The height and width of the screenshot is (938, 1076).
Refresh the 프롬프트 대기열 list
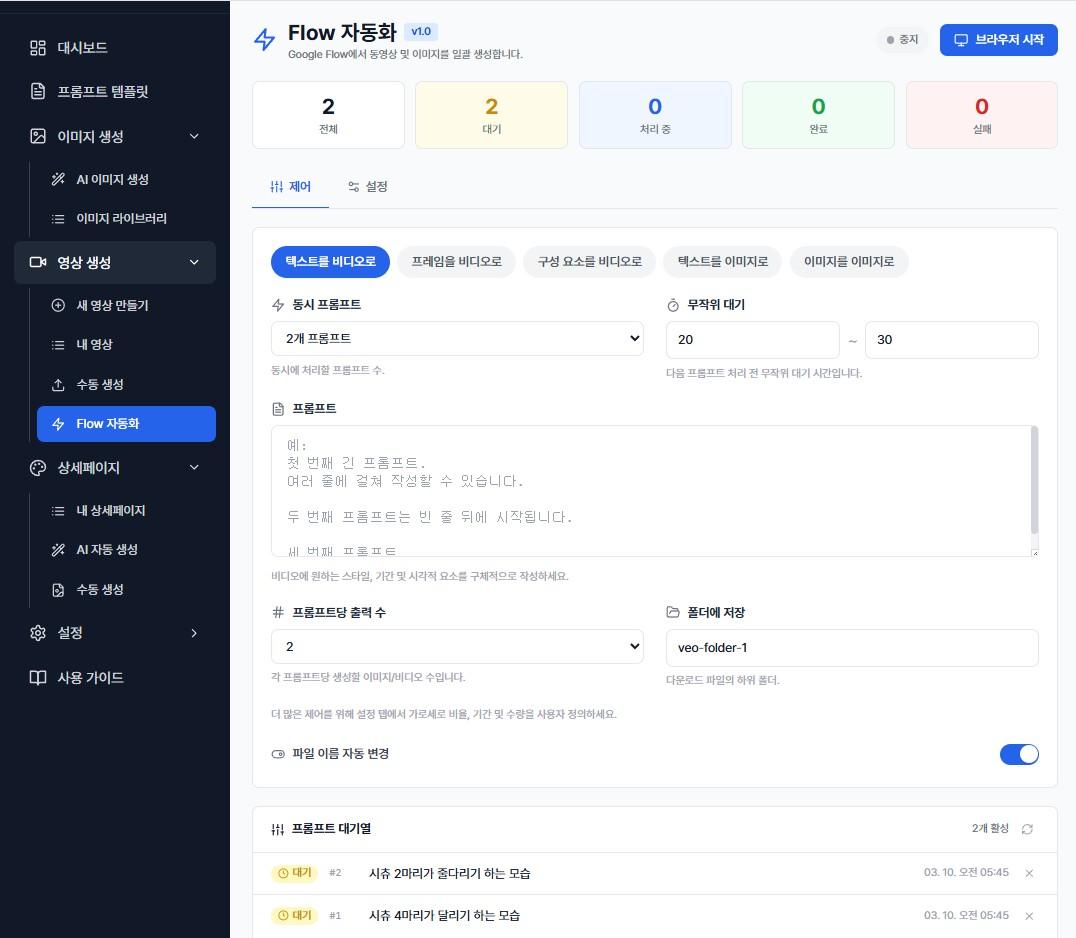pyautogui.click(x=1027, y=829)
